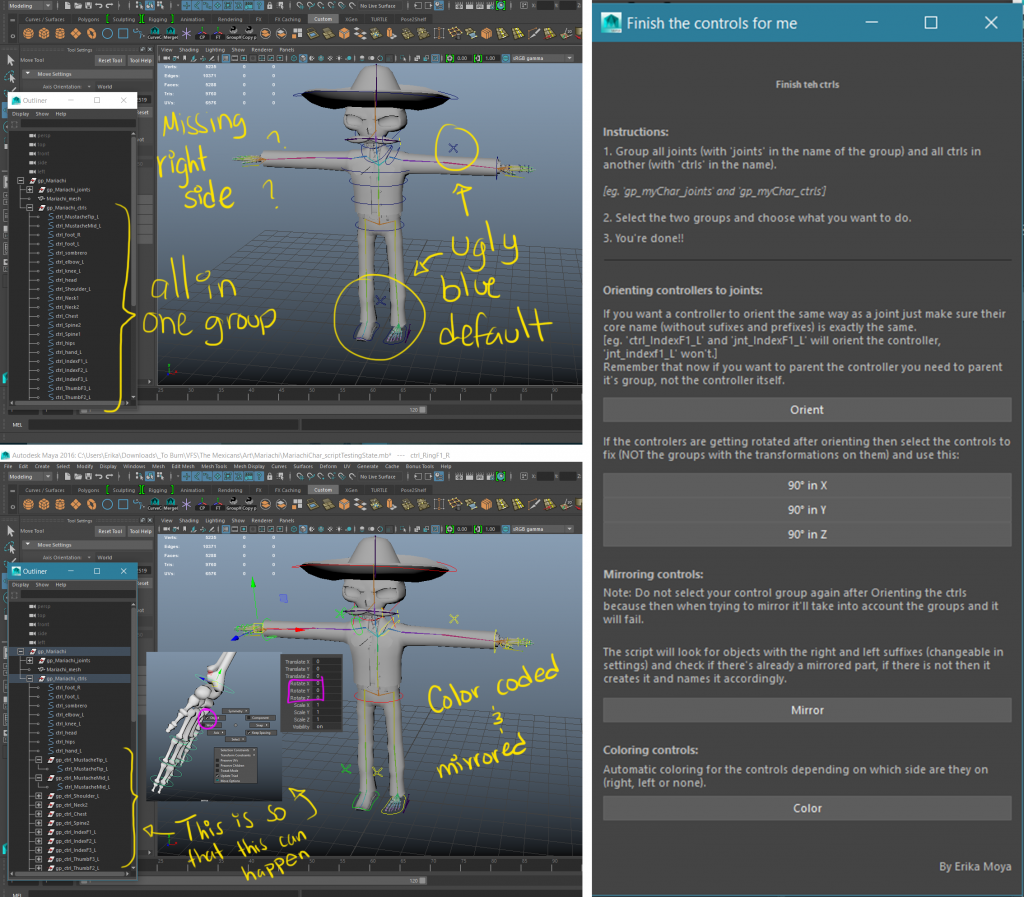
Task: Open the Custom shelf tab in lower Maya
Action: (x=322, y=490)
